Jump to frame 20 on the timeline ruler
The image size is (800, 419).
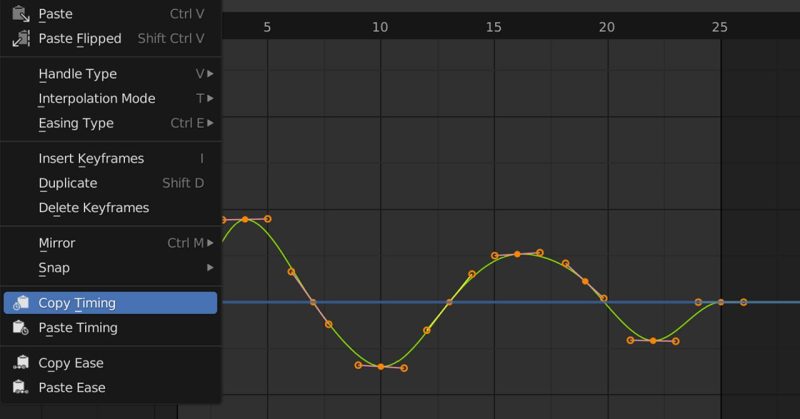[x=607, y=27]
